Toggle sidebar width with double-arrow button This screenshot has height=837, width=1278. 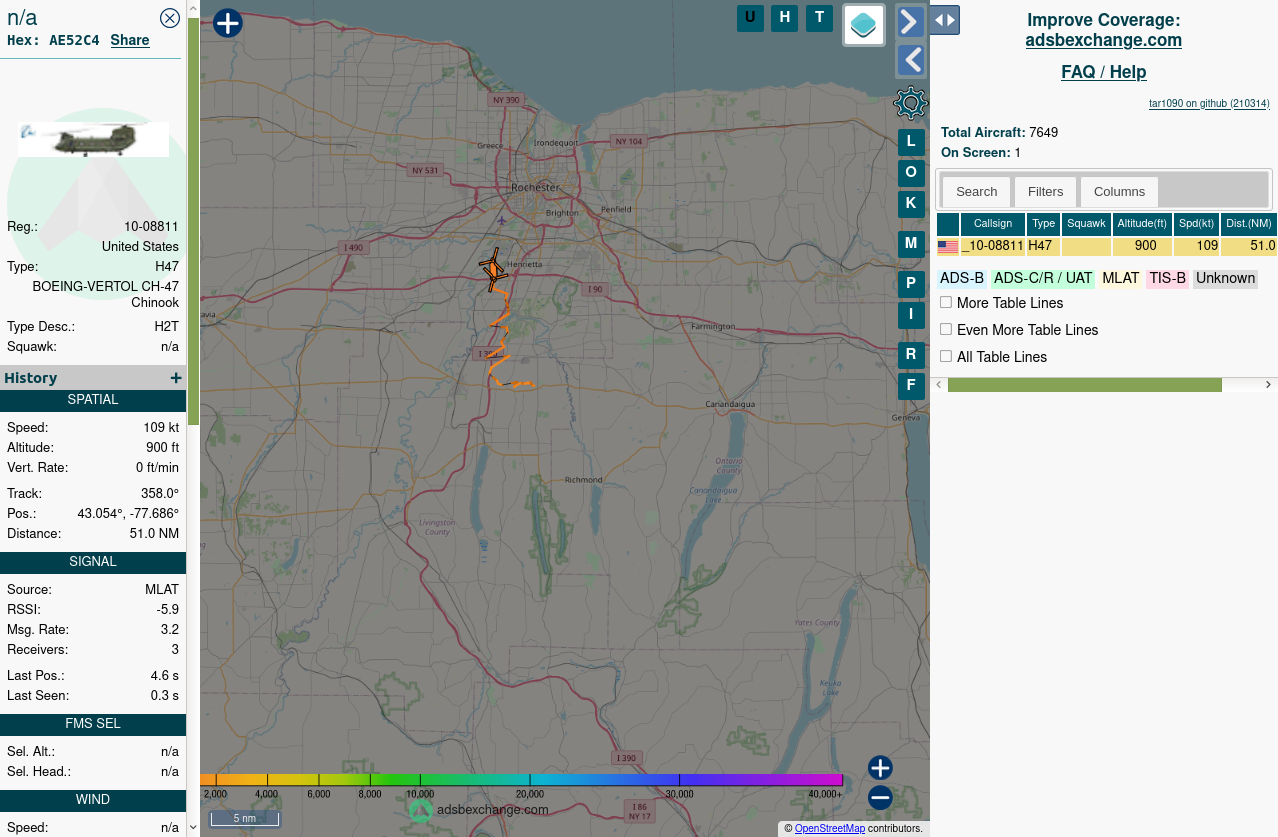click(945, 19)
